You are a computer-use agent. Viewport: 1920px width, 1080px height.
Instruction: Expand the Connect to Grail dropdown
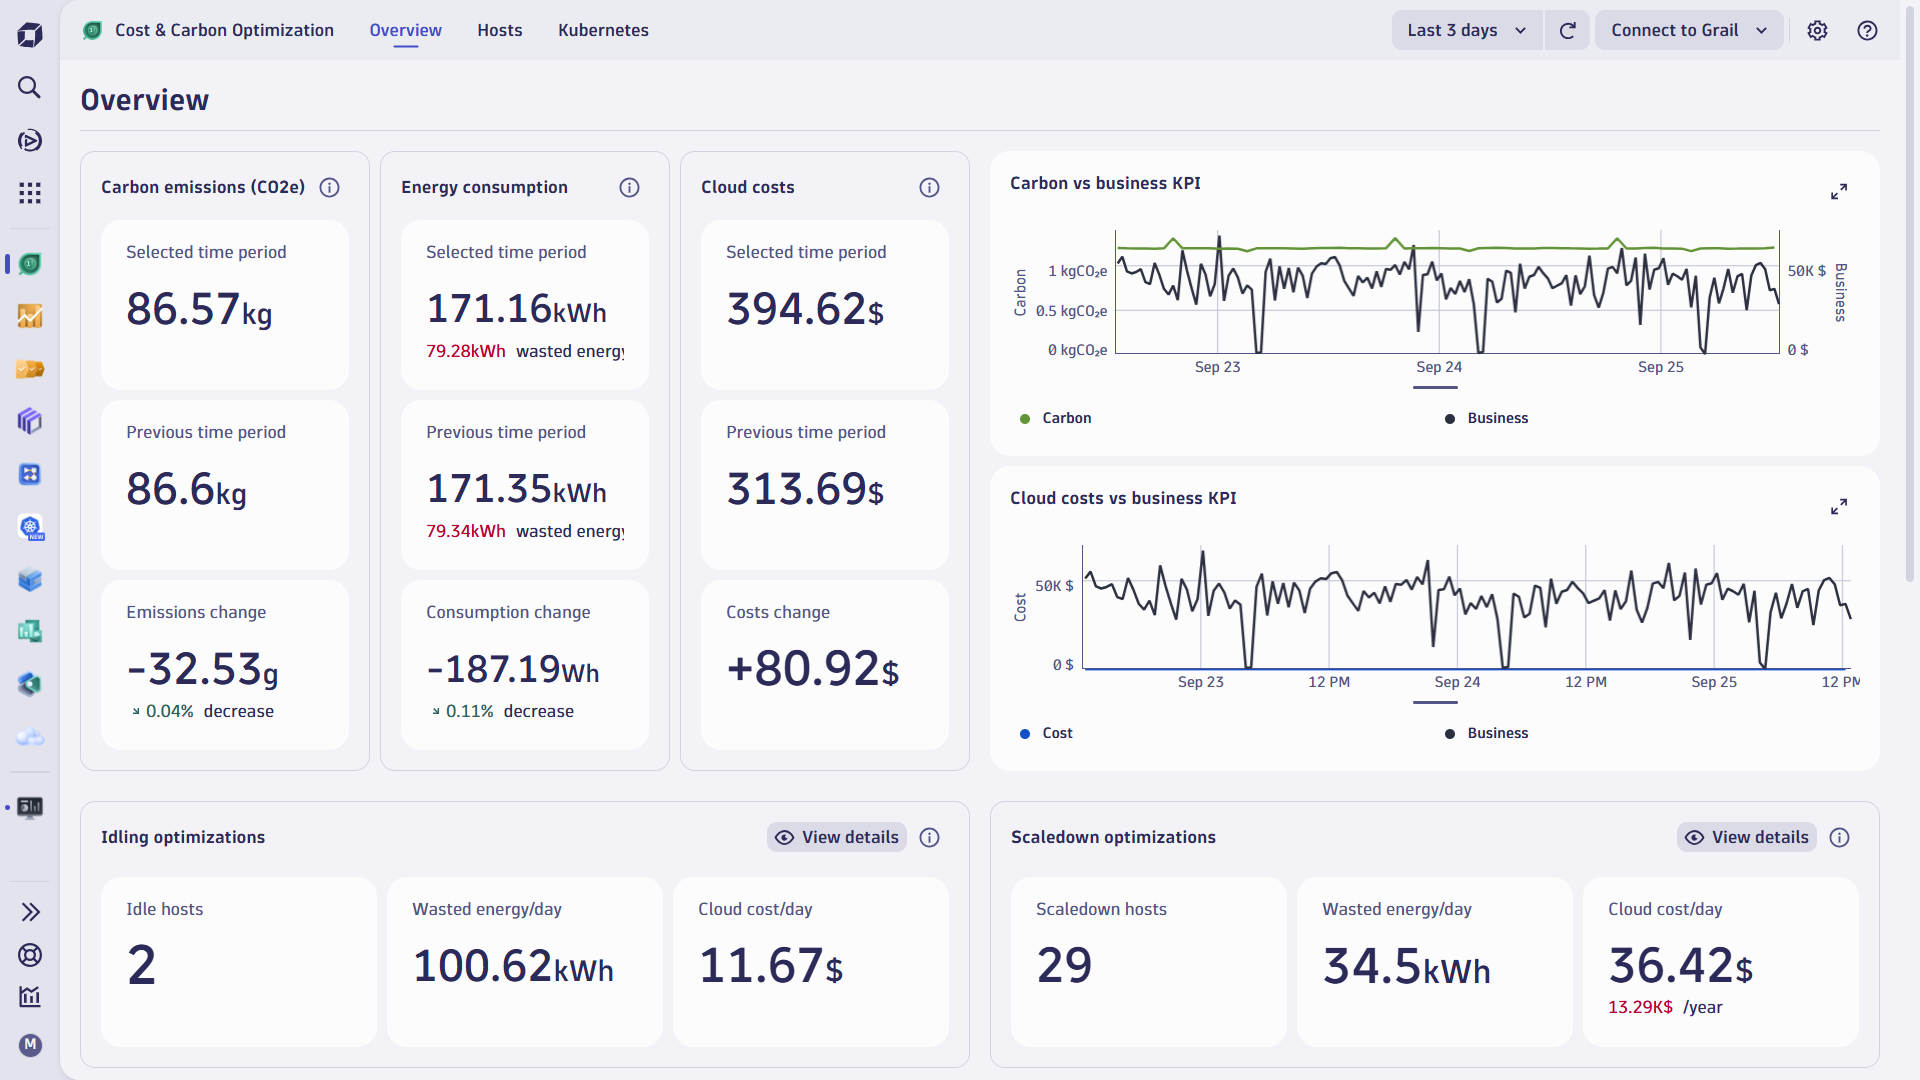coord(1688,30)
